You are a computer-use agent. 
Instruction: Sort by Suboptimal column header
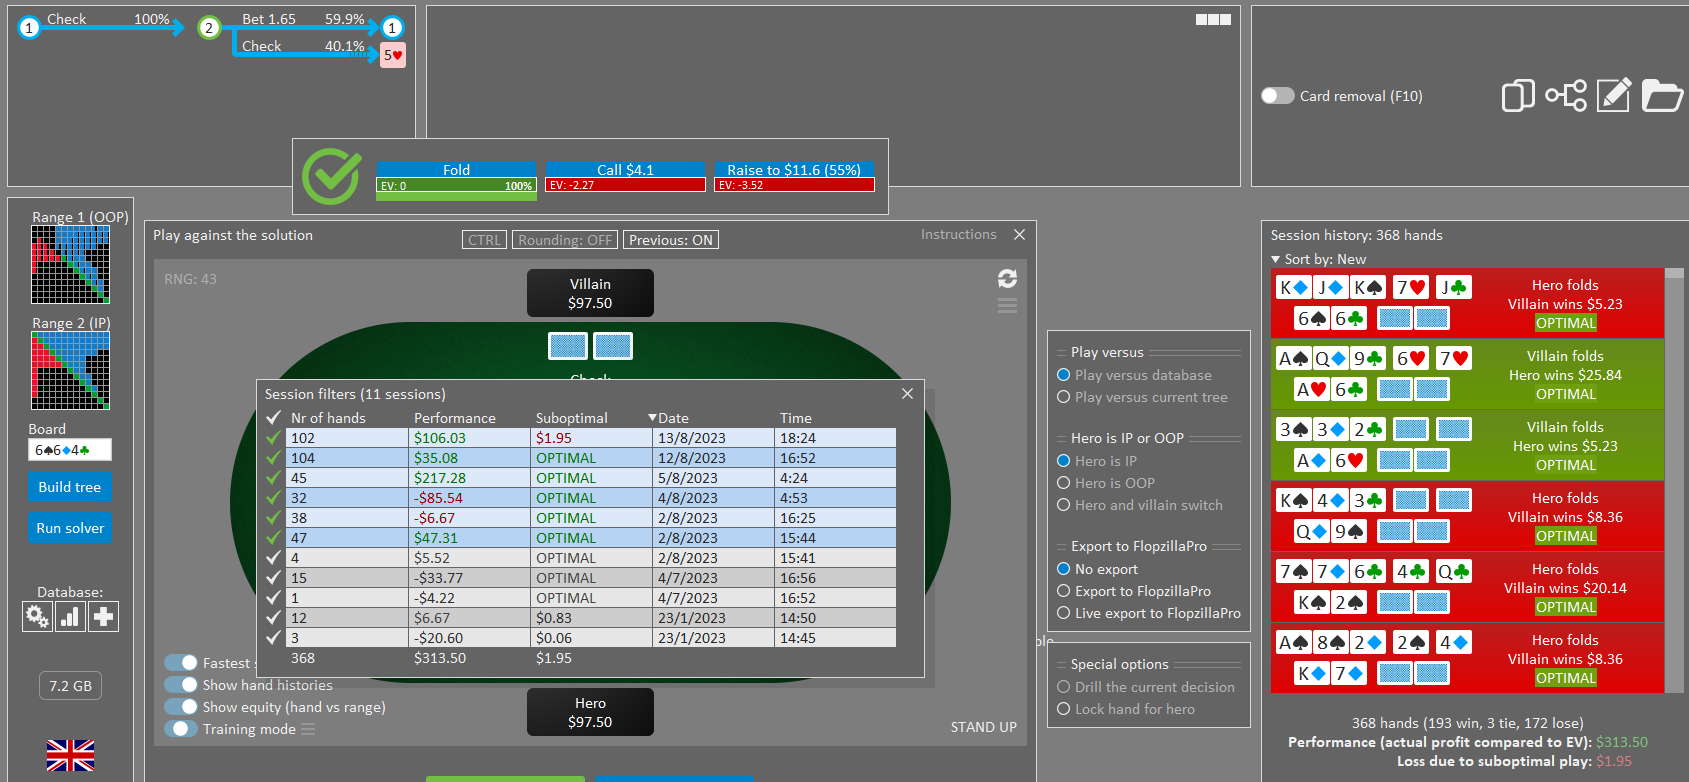click(x=572, y=418)
